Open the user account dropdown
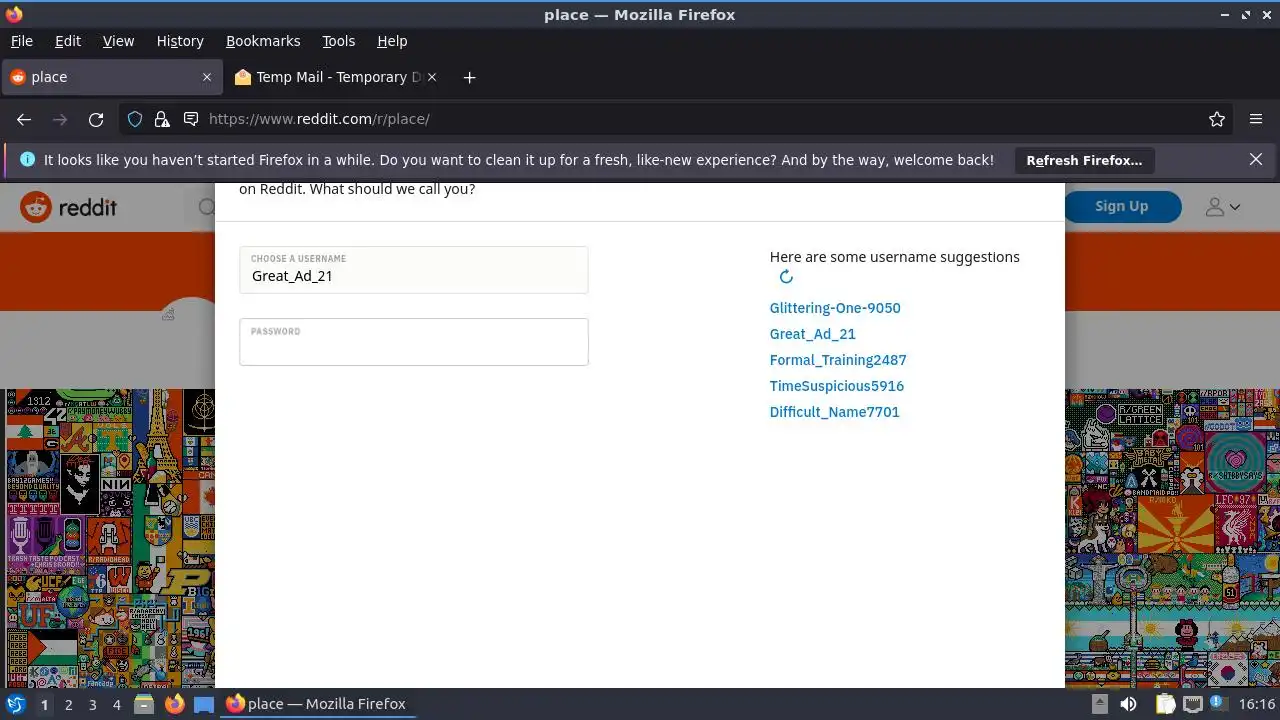This screenshot has width=1280, height=720. [x=1222, y=207]
